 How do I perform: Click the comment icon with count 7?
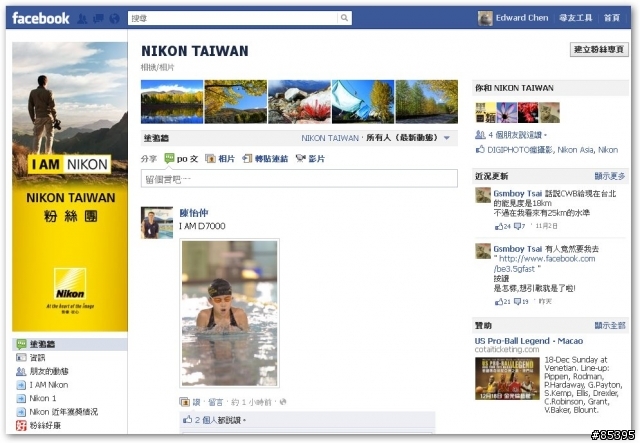click(519, 226)
